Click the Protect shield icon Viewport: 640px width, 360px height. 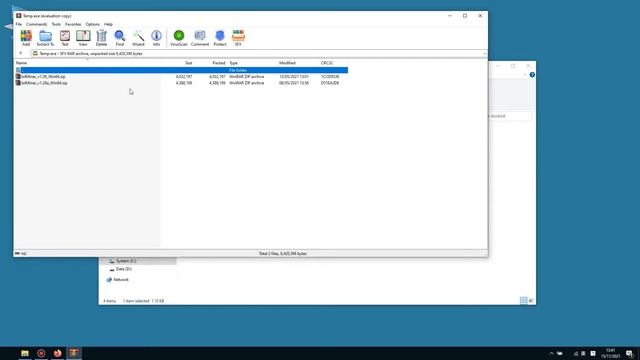220,38
